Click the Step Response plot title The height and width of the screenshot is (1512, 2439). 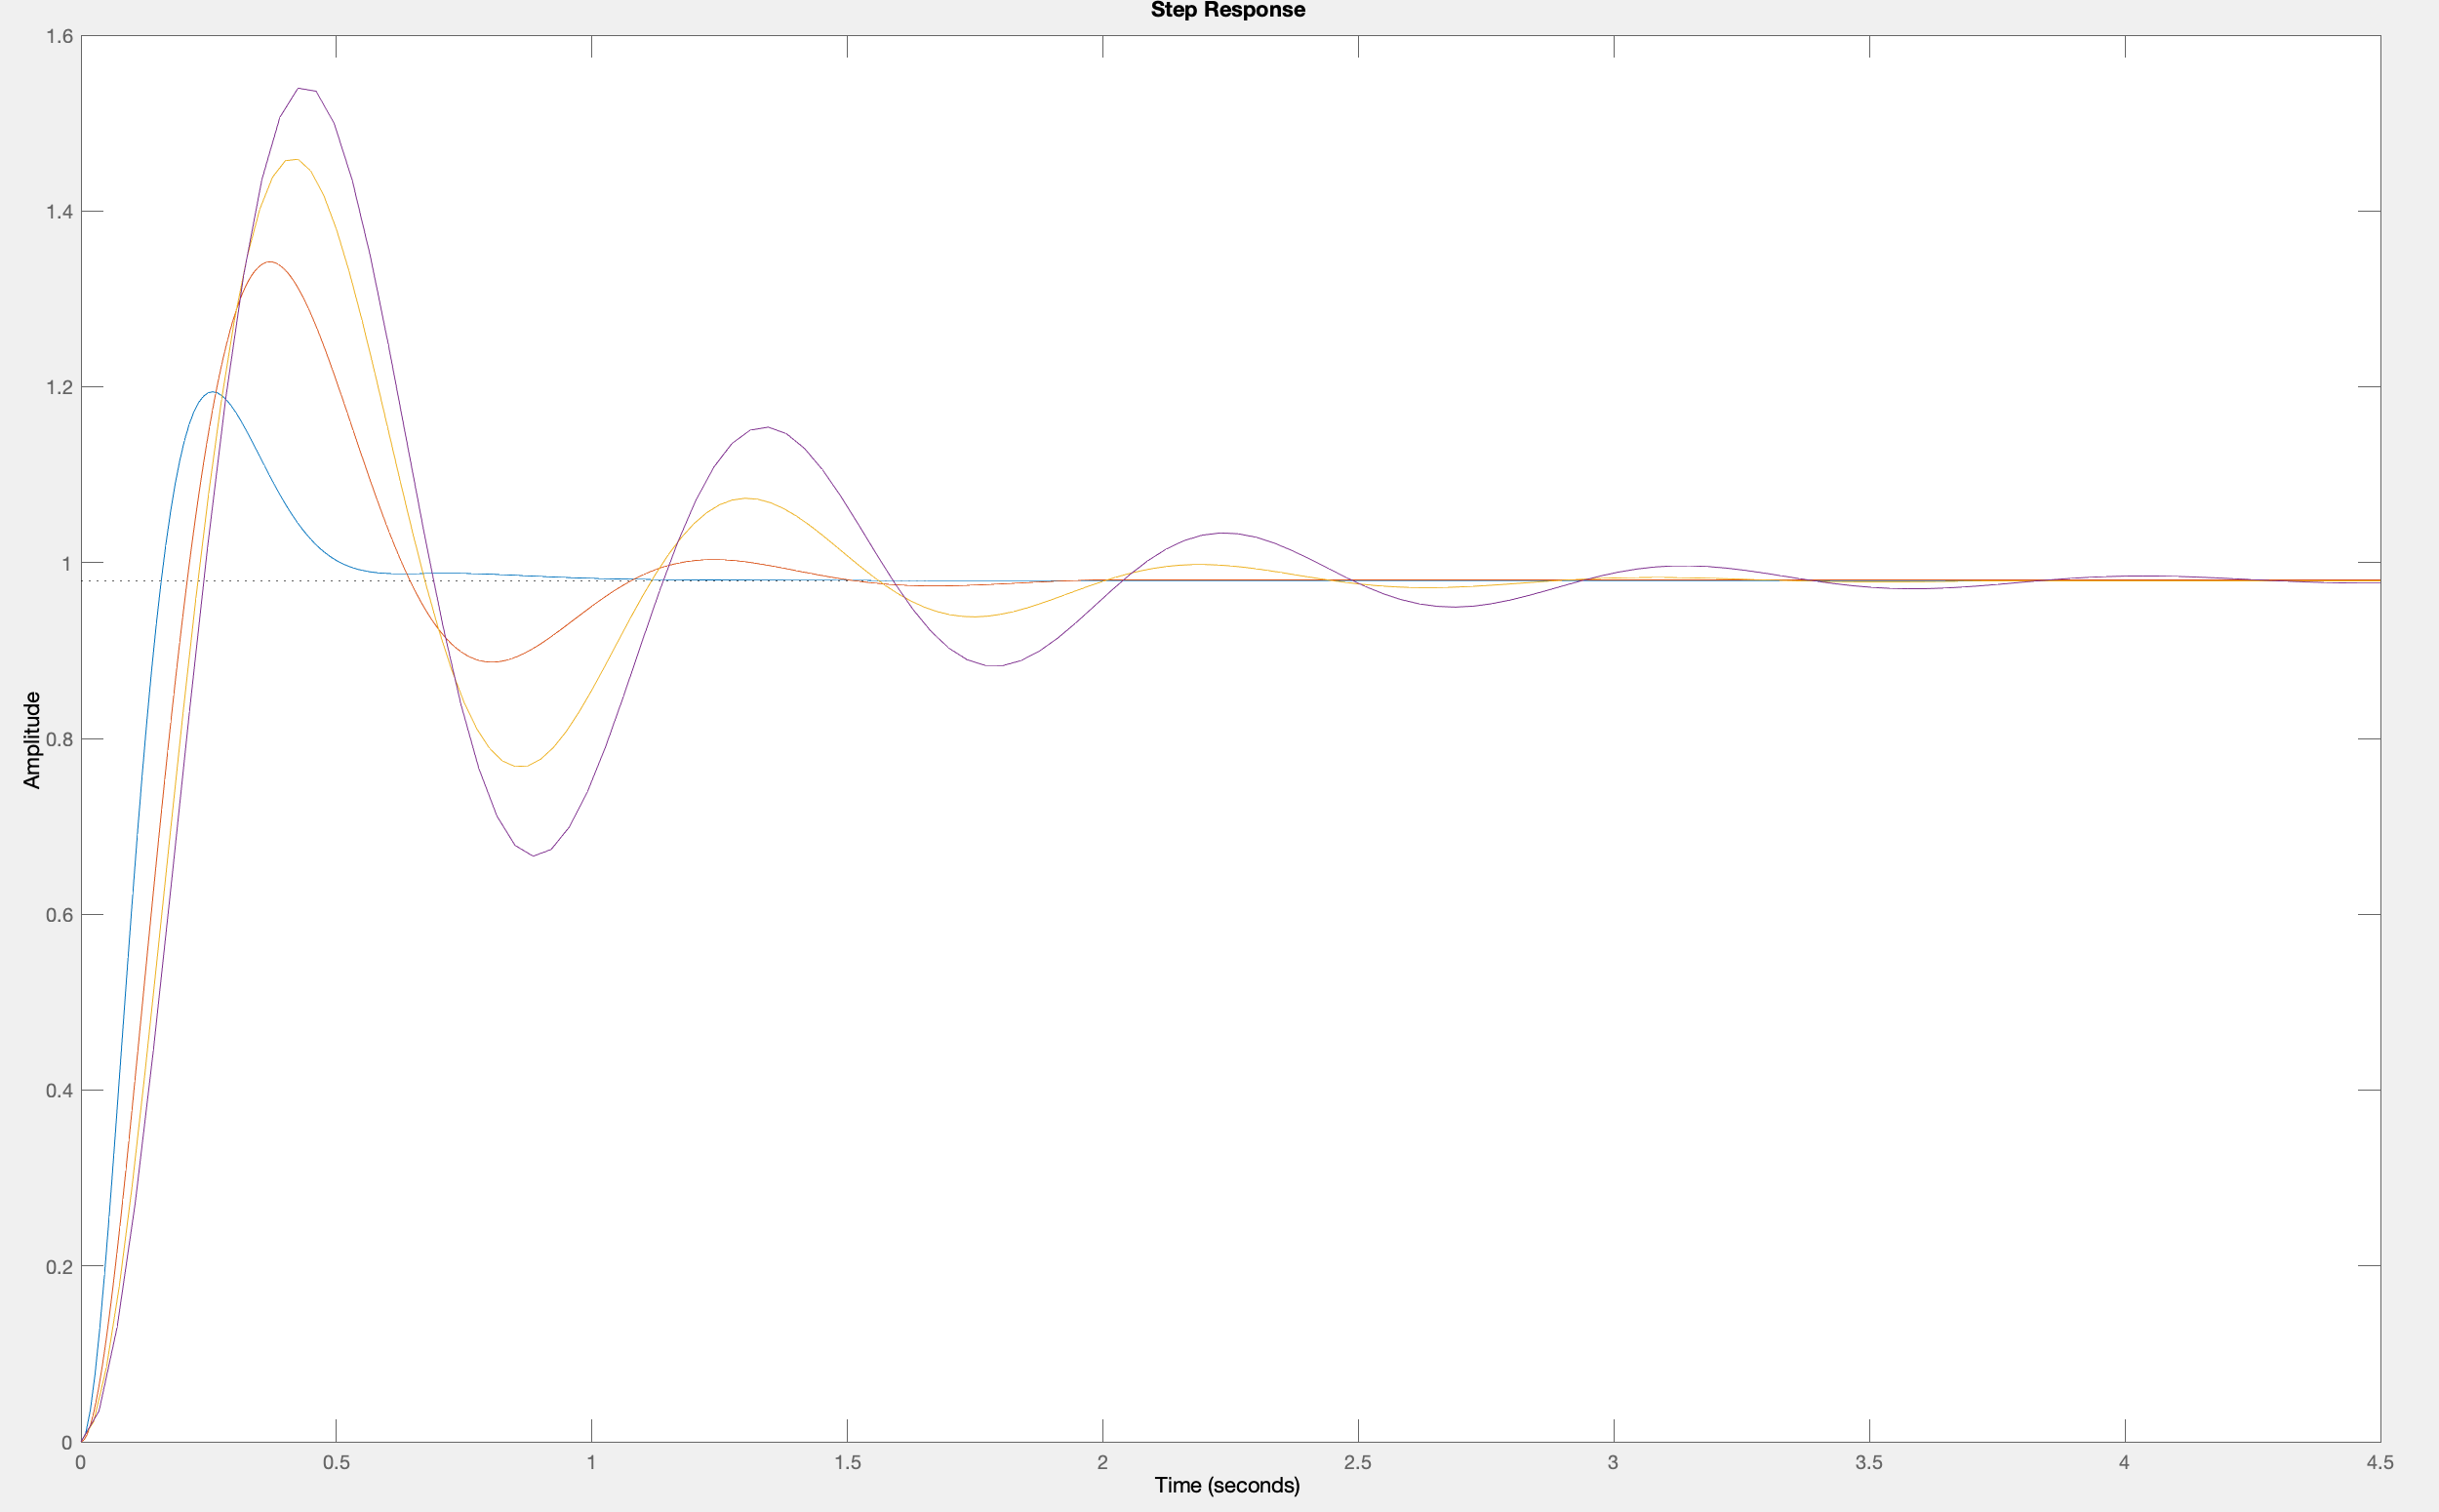click(x=1227, y=10)
